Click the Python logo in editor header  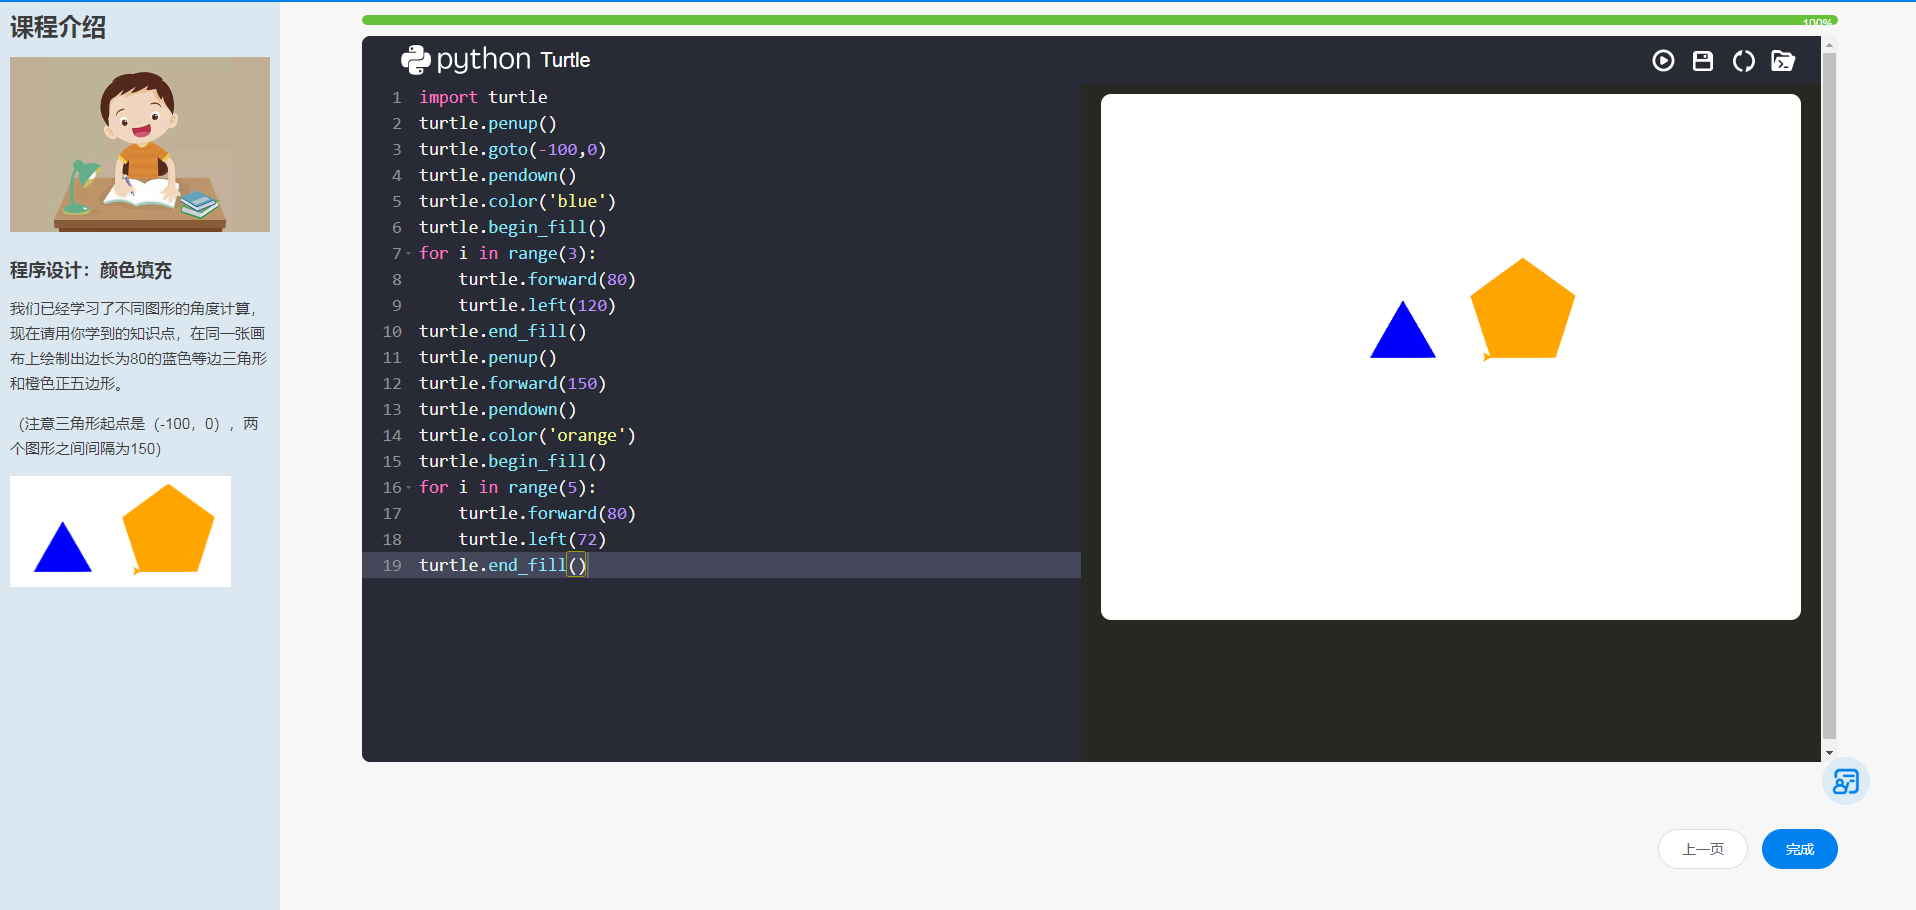click(x=415, y=60)
